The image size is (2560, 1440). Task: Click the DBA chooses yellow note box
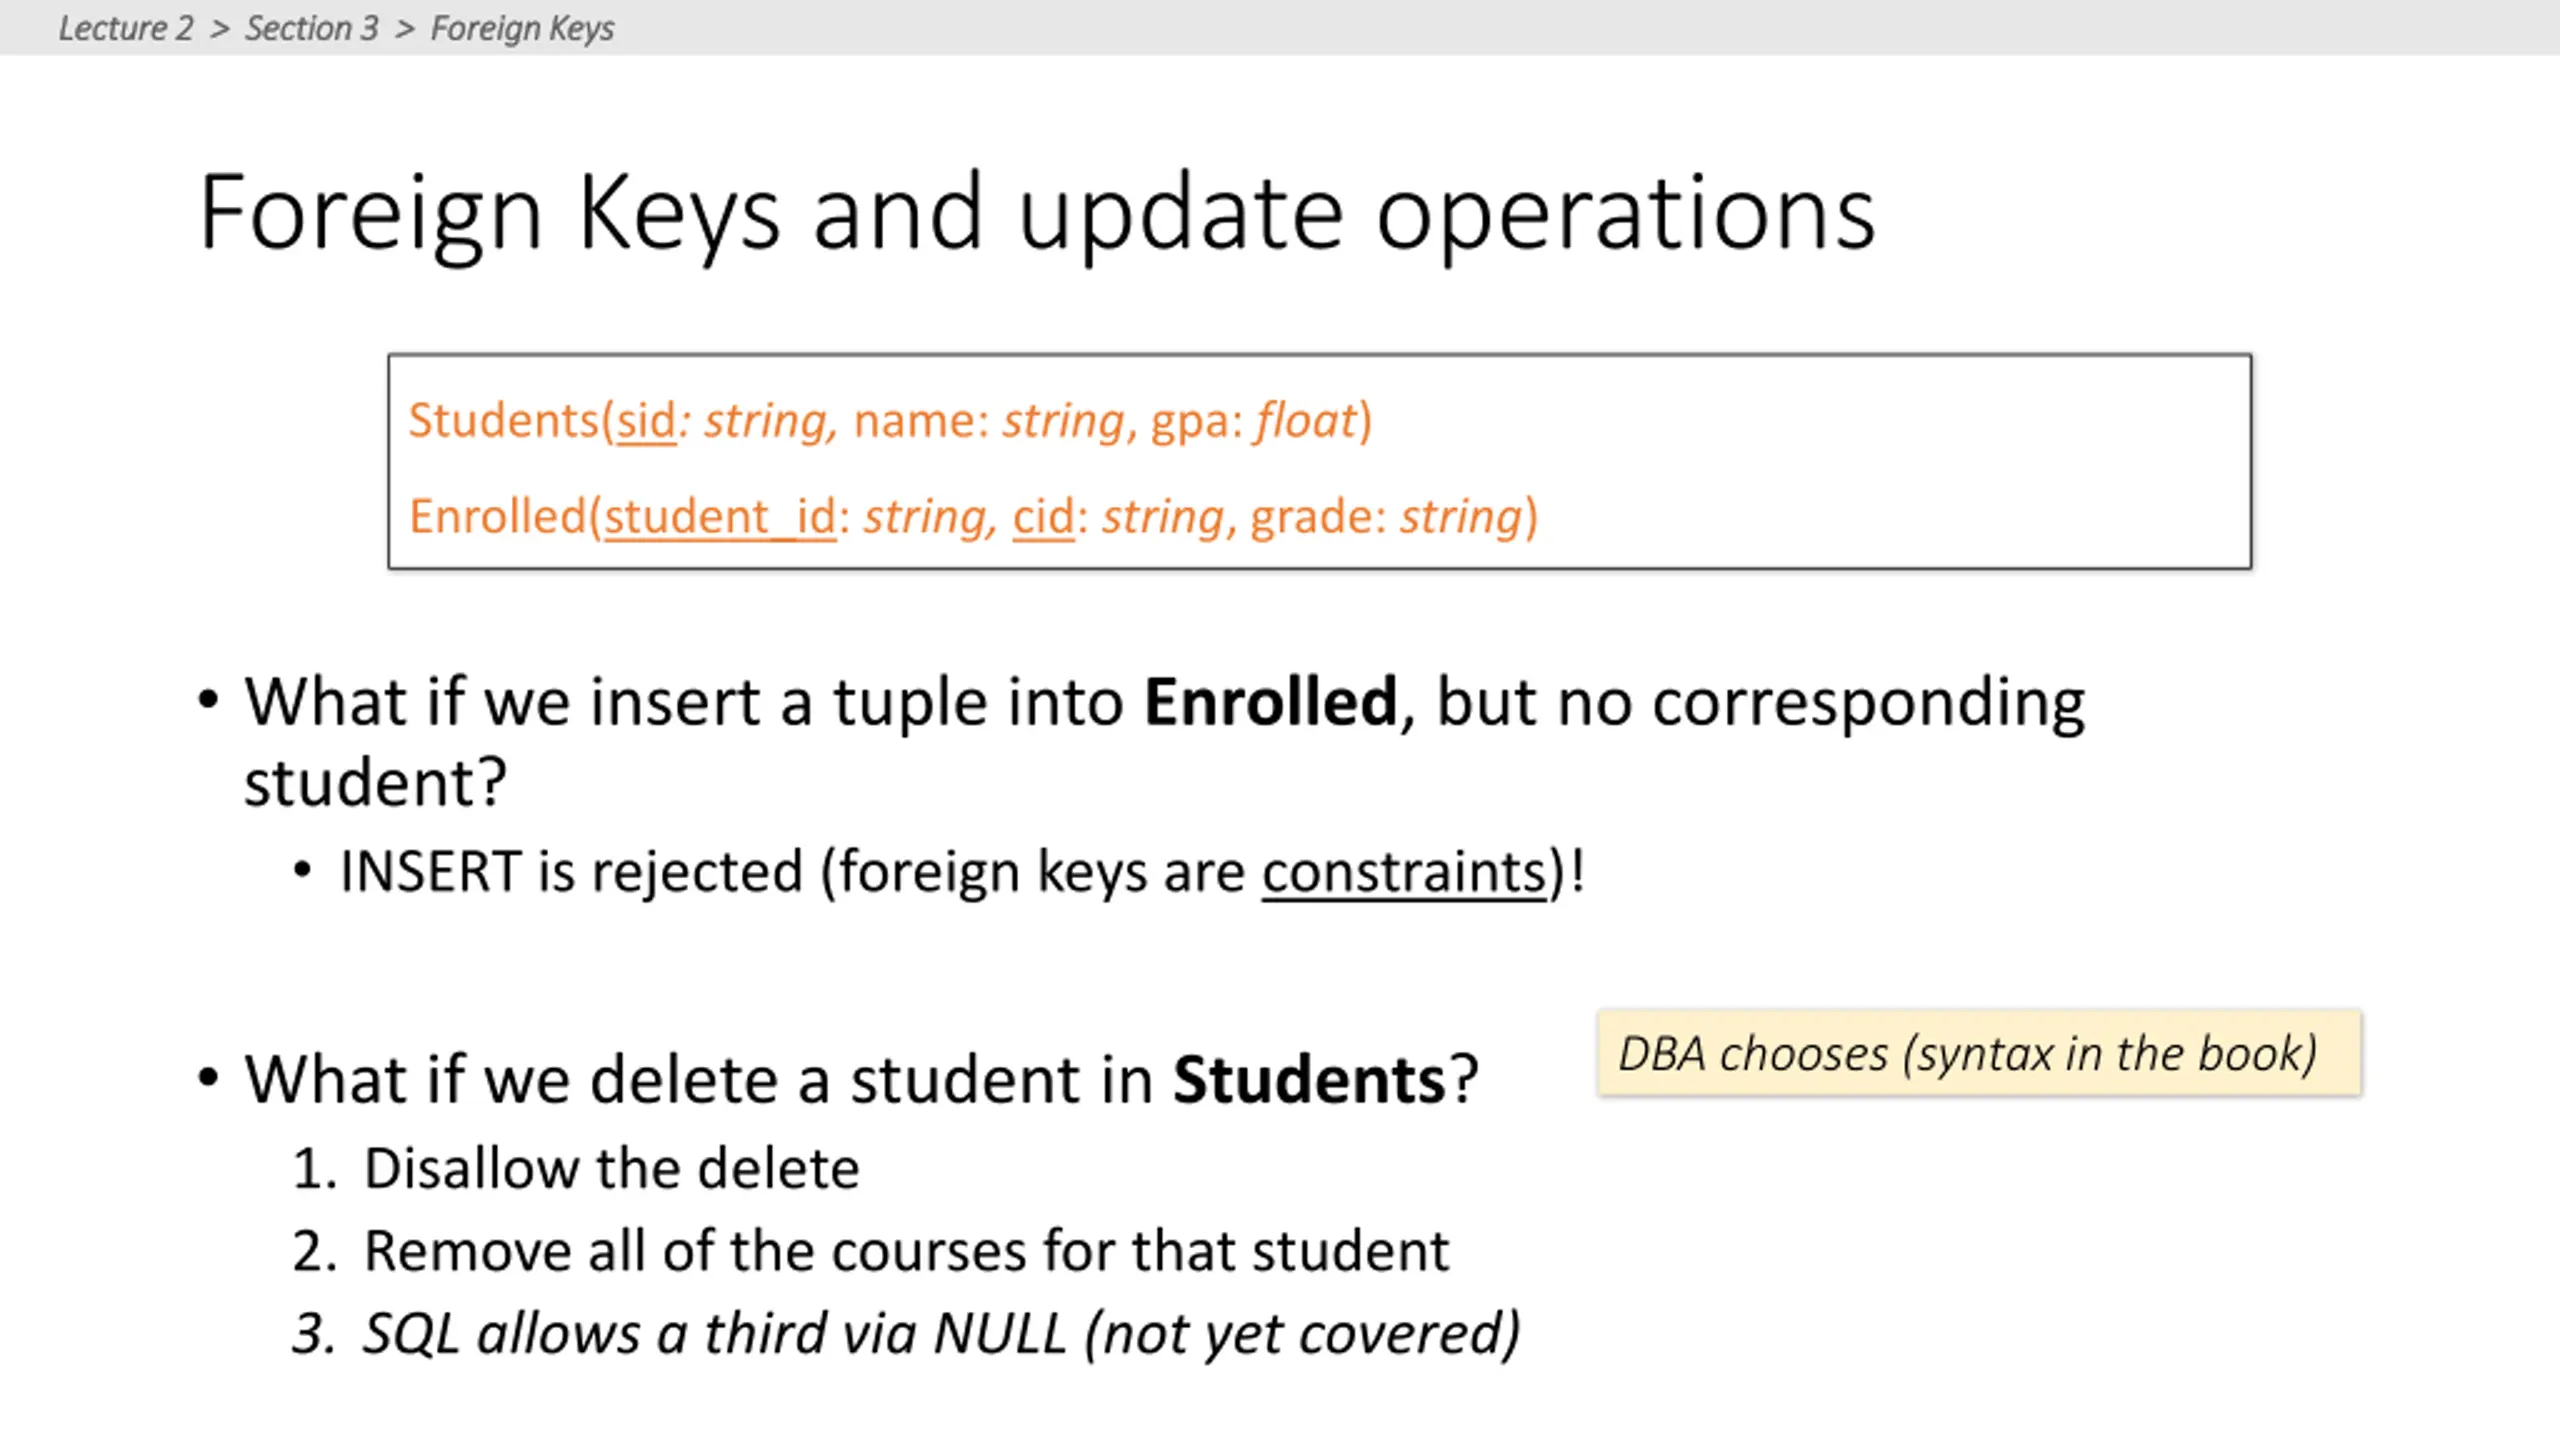[x=1979, y=1053]
